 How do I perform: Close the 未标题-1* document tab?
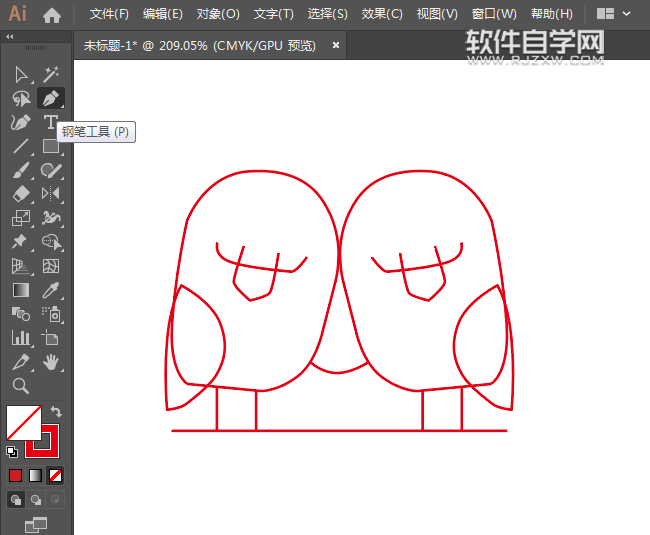336,45
